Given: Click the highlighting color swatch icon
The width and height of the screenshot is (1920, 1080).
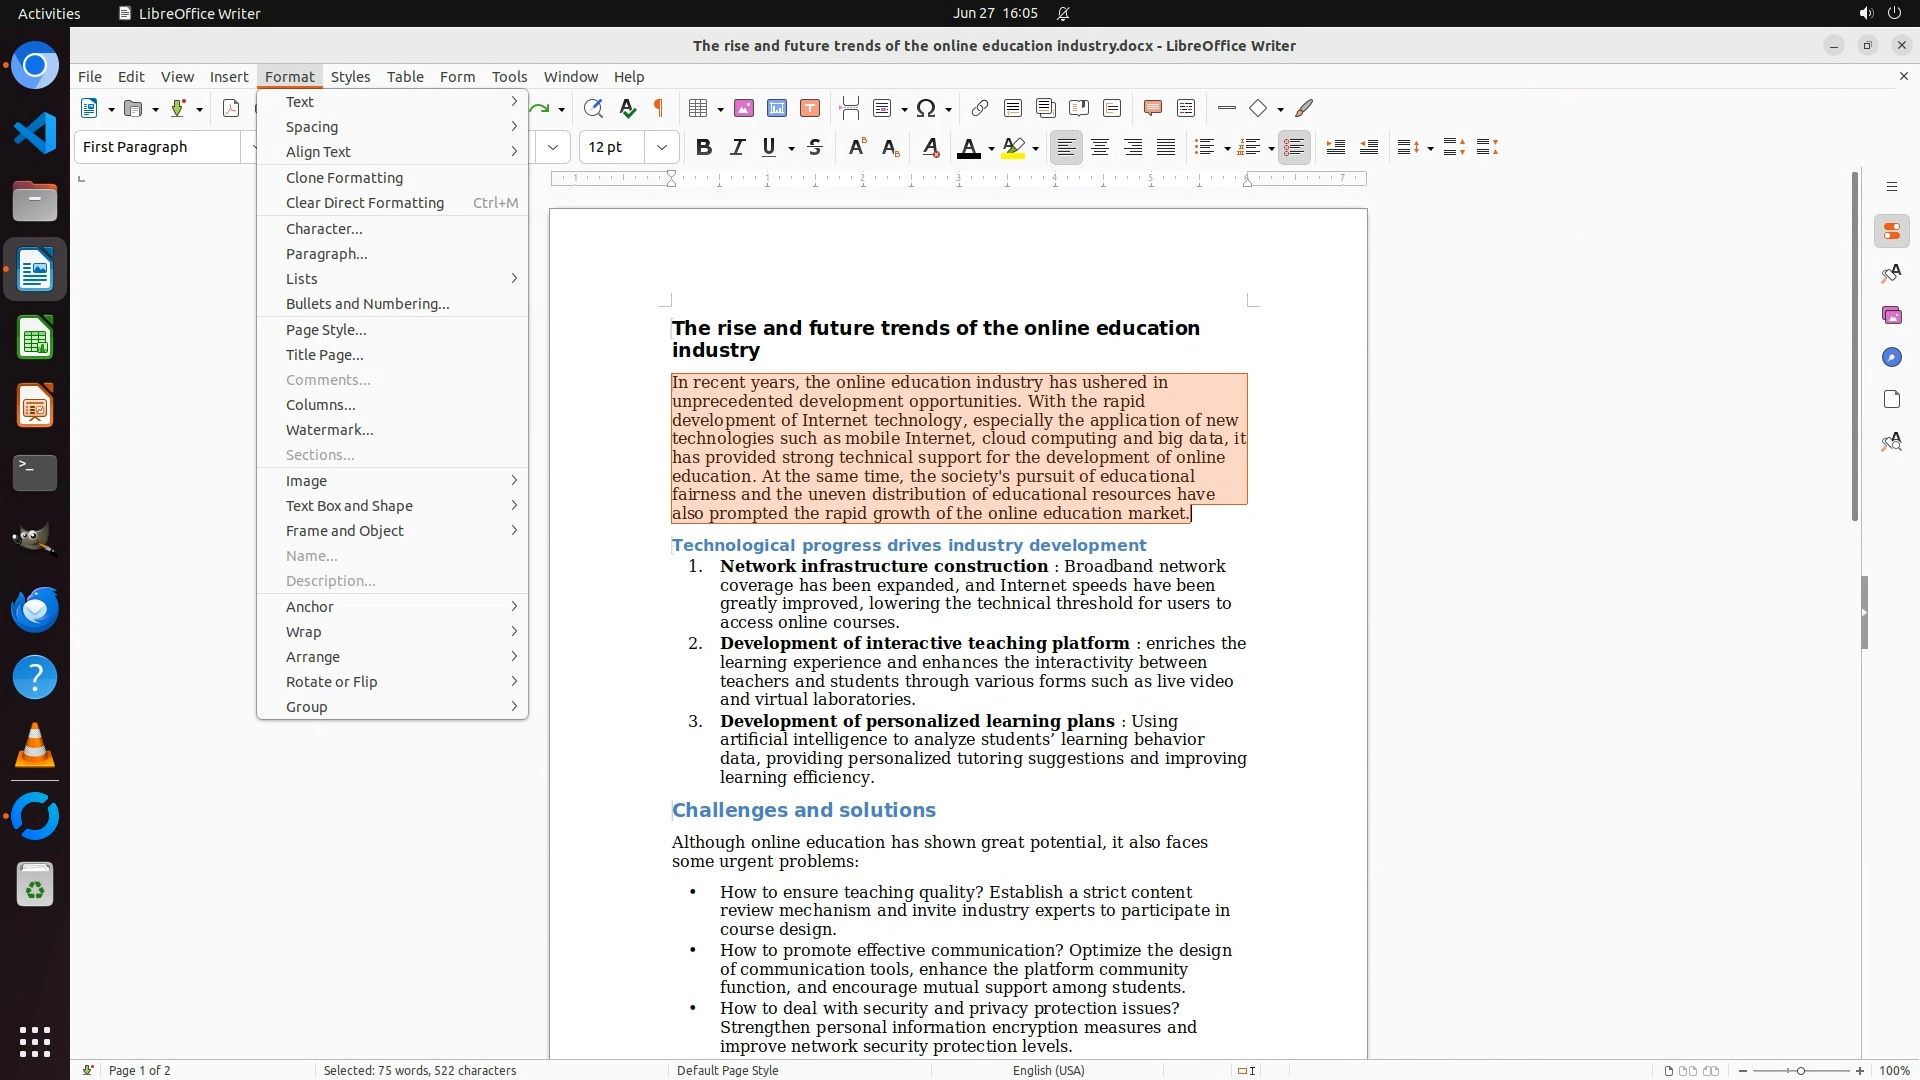Looking at the screenshot, I should click(1013, 147).
